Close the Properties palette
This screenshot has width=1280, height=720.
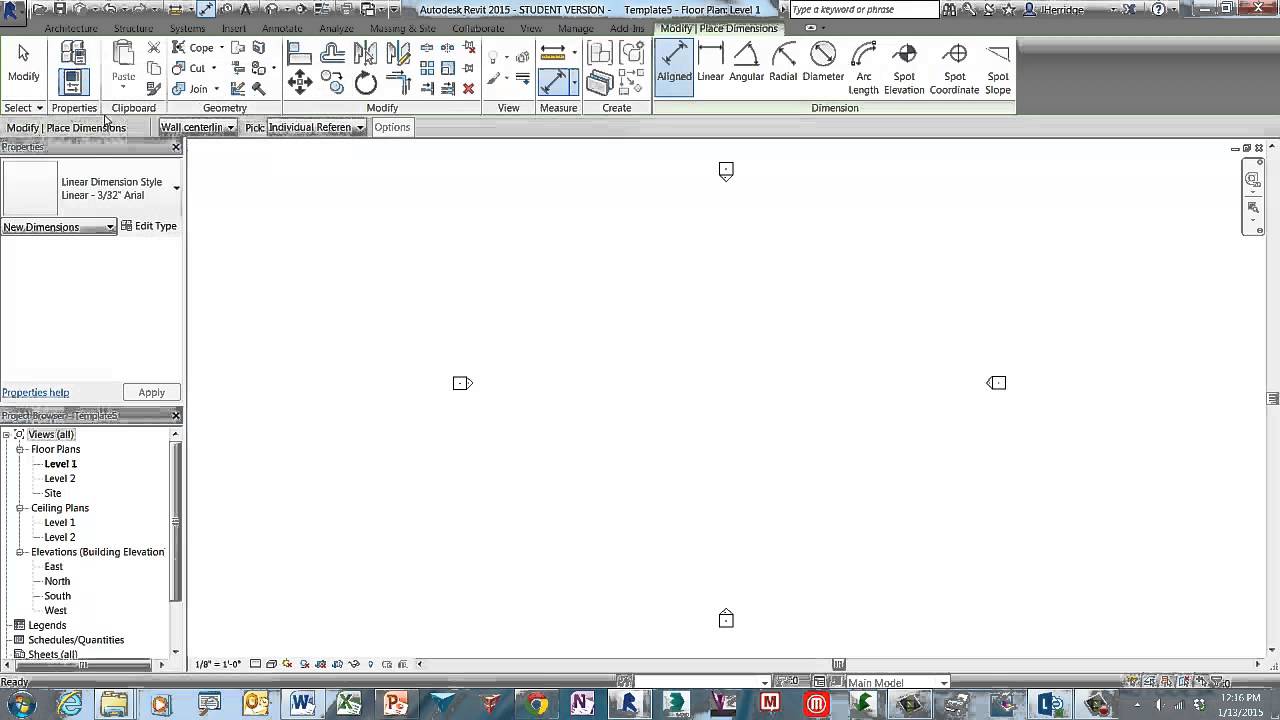coord(176,147)
